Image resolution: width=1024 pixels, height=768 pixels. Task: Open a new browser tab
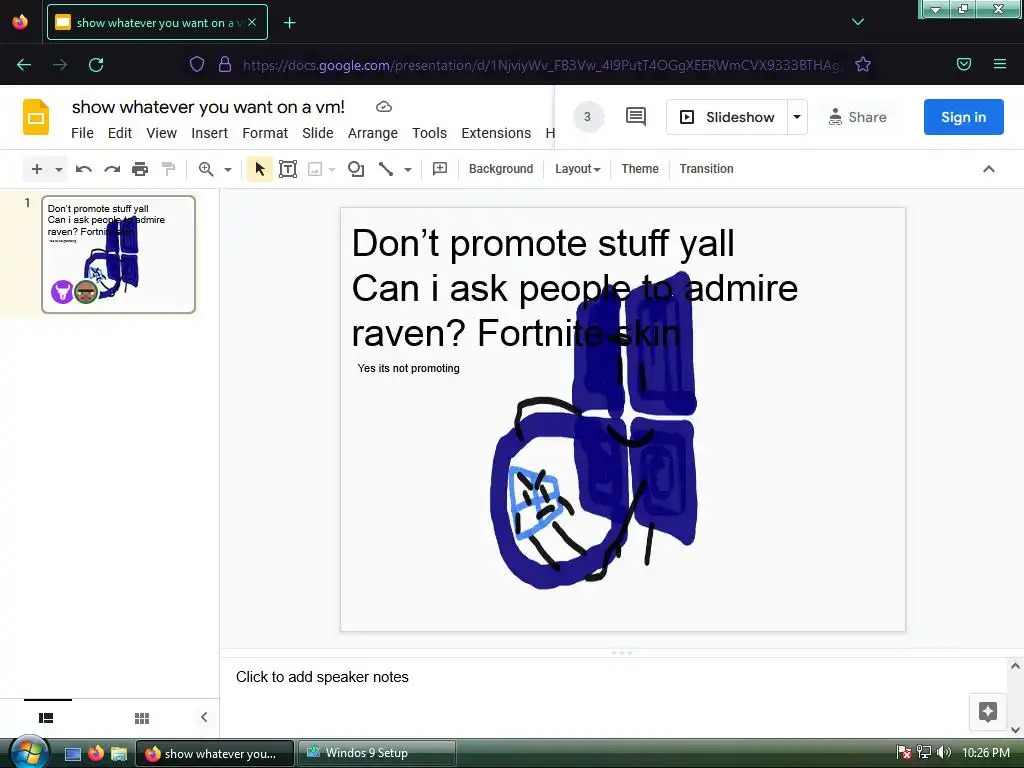[x=289, y=23]
